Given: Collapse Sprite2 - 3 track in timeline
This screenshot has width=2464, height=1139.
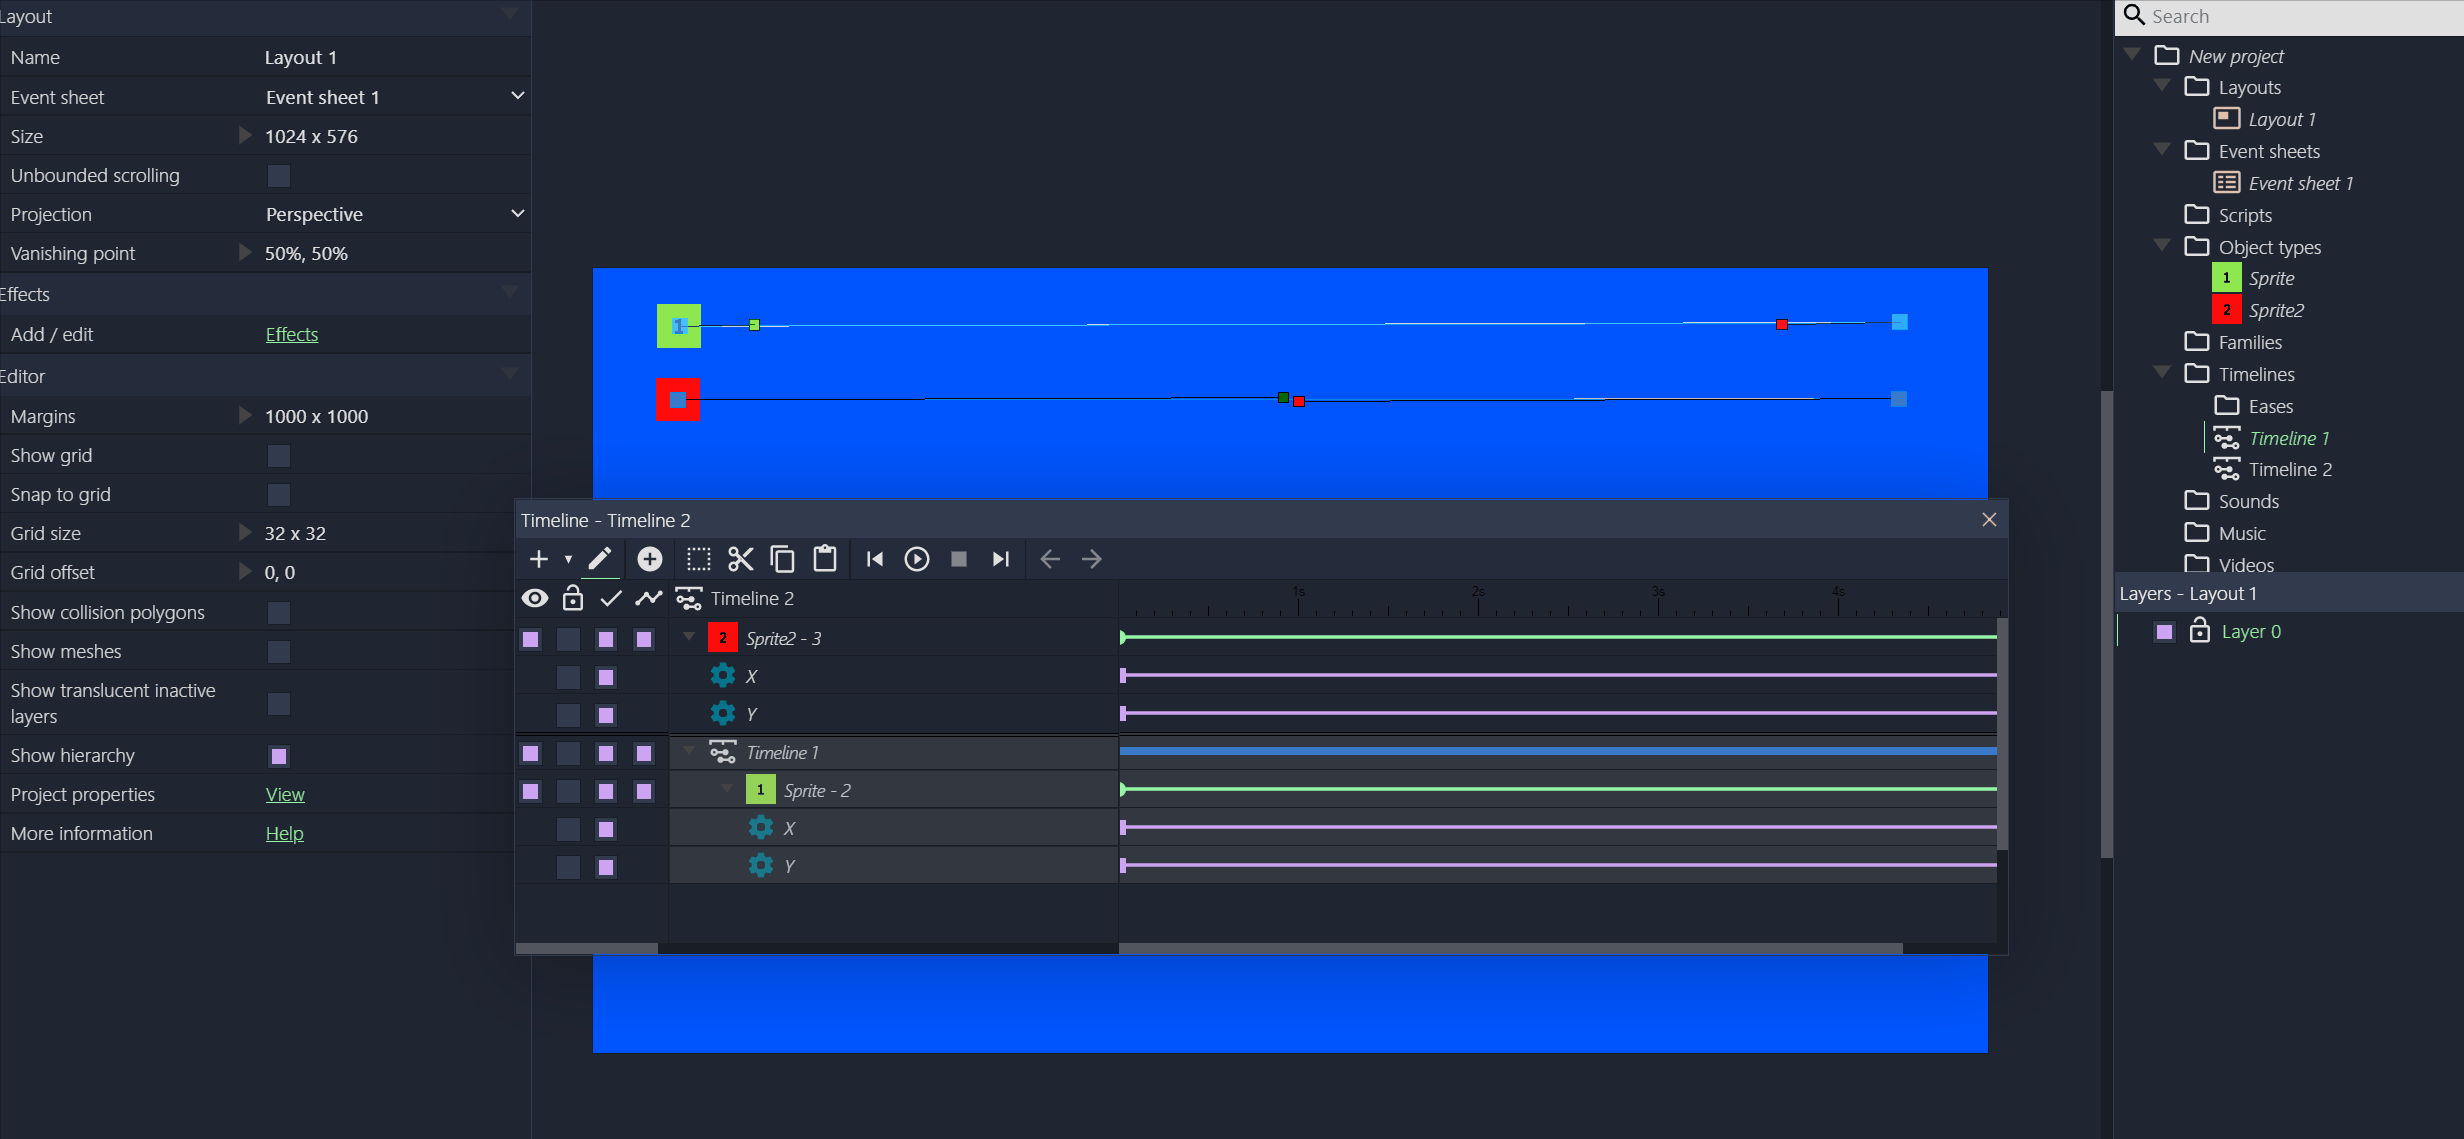Looking at the screenshot, I should click(689, 637).
